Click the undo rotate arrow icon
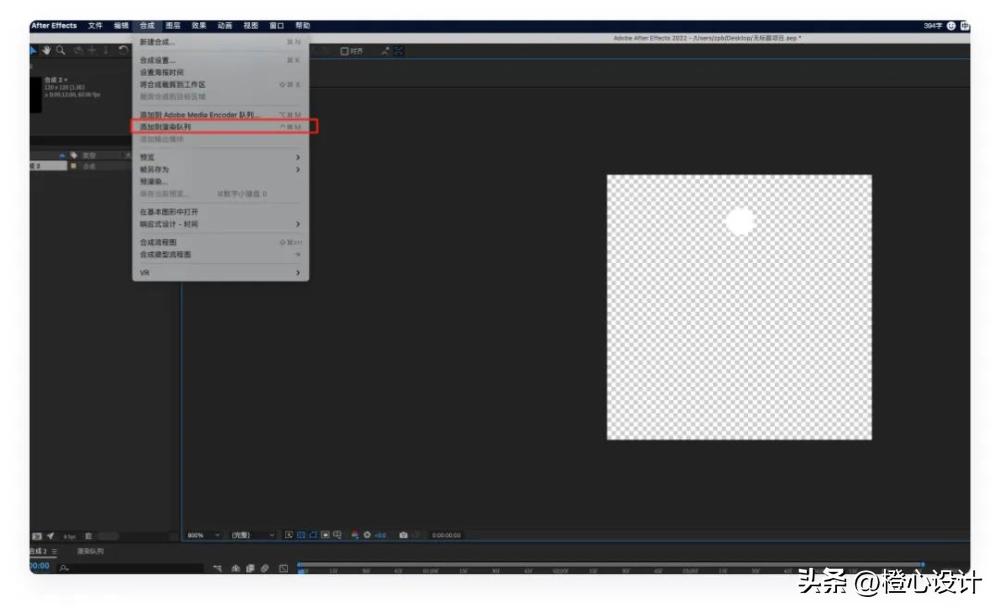This screenshot has height=613, width=1000. (x=123, y=50)
